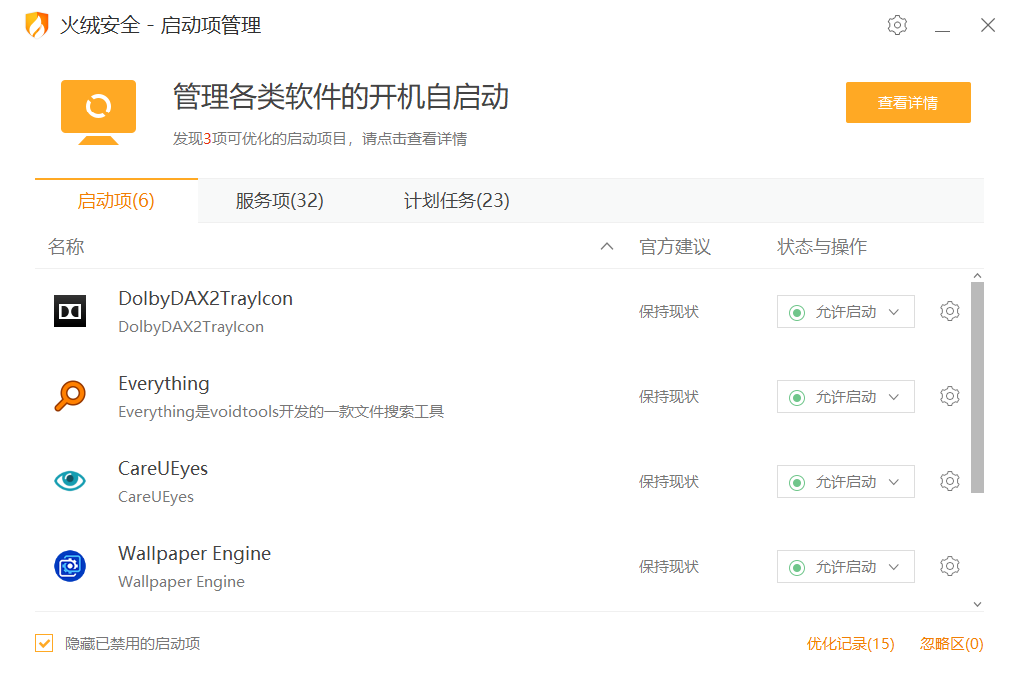Screen dimensions: 1019x675
Task: Click the Huorong Security flame shield logo
Action: click(37, 25)
